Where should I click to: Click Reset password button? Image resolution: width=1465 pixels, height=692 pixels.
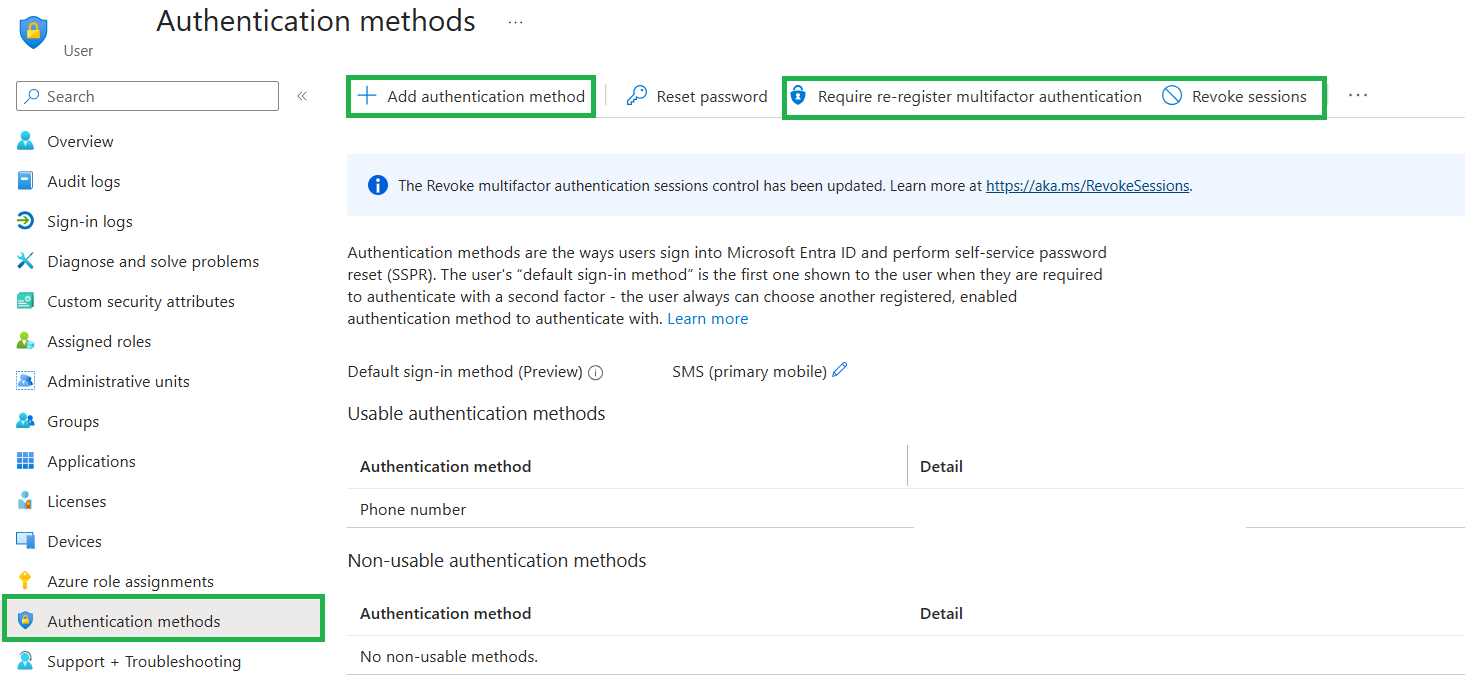coord(697,96)
